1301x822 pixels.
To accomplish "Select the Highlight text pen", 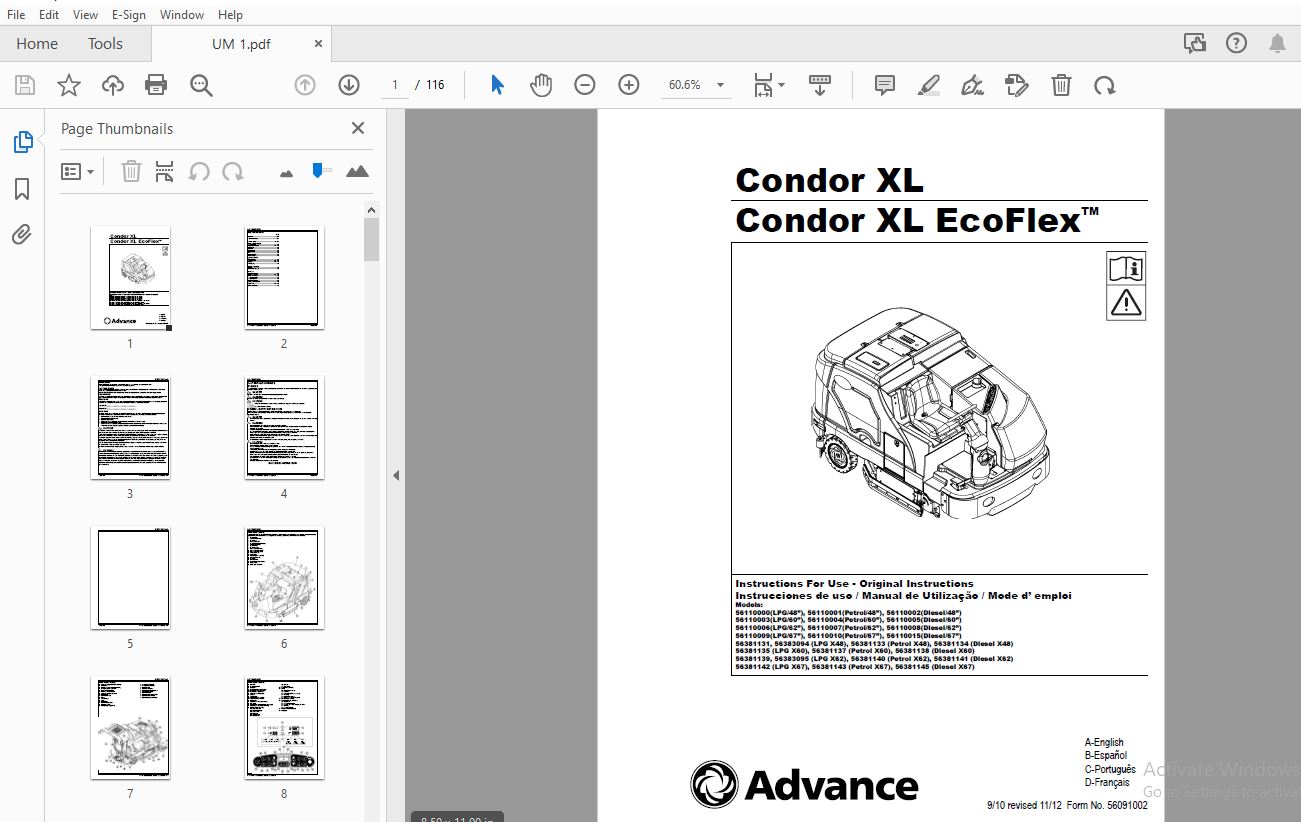I will point(929,85).
